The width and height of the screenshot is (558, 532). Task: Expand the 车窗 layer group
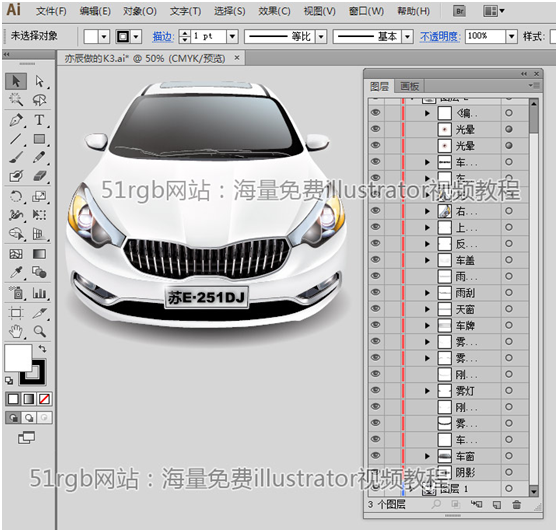(427, 456)
